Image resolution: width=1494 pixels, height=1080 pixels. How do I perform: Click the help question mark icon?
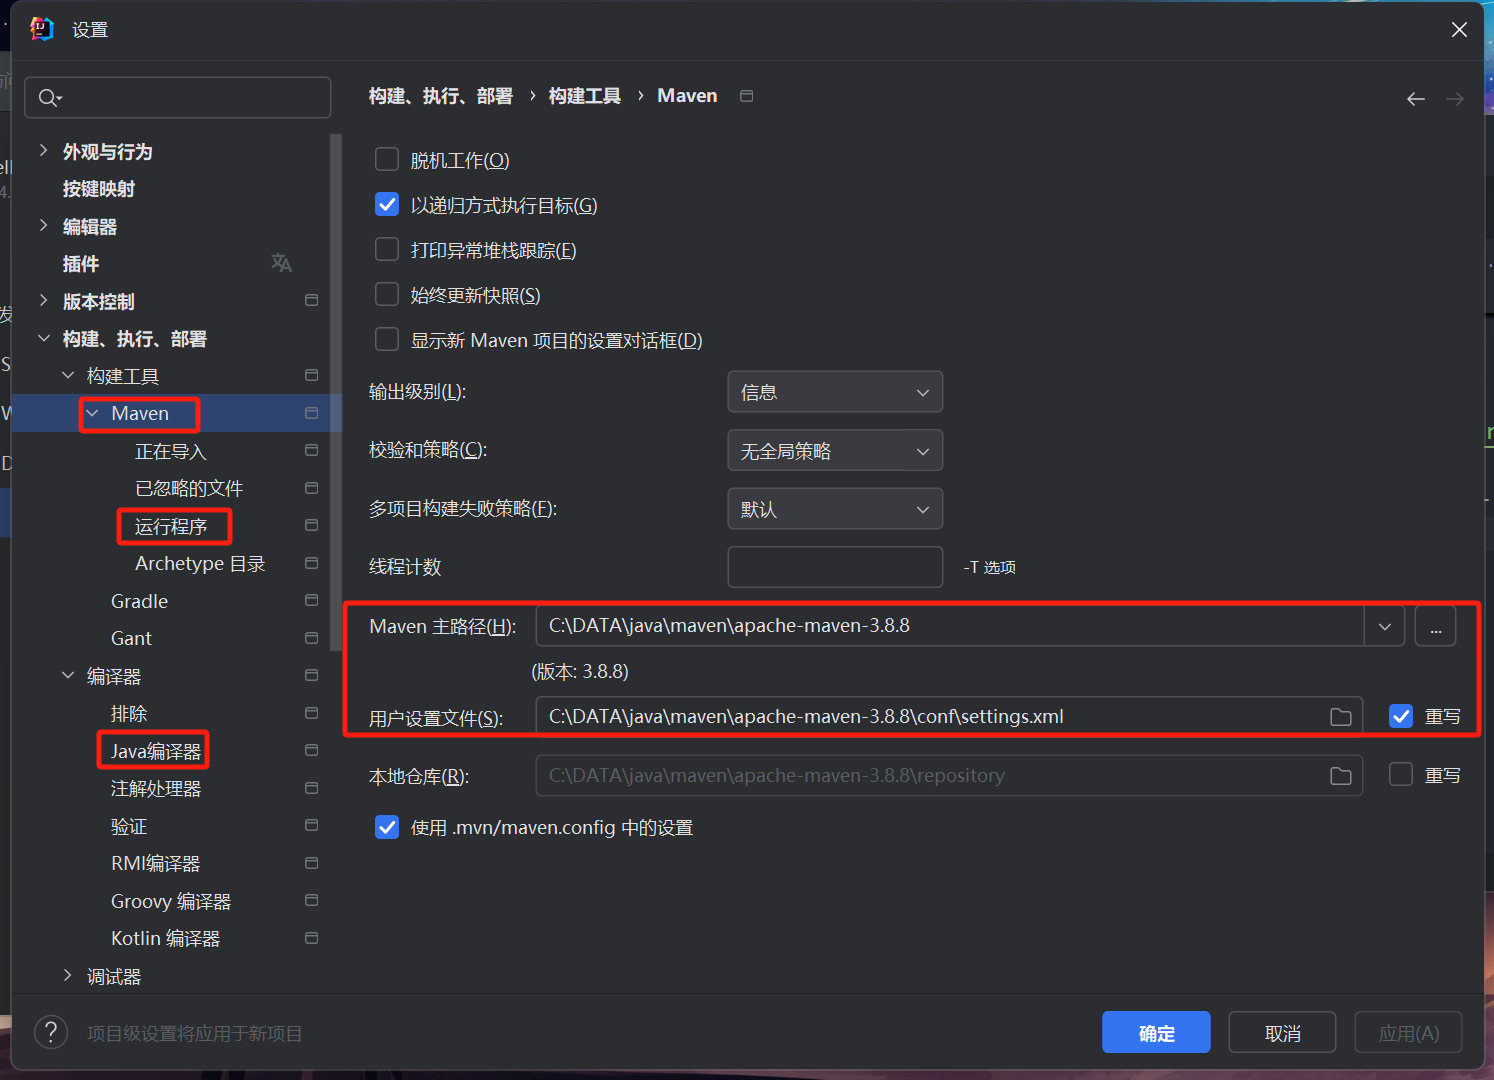tap(50, 1032)
